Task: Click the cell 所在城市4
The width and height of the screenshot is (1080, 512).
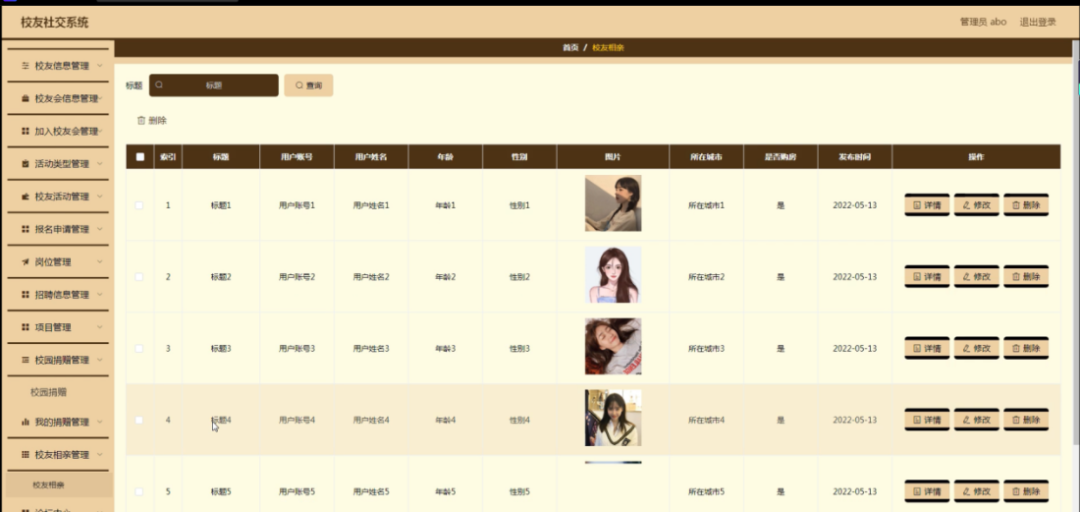Action: (x=706, y=420)
